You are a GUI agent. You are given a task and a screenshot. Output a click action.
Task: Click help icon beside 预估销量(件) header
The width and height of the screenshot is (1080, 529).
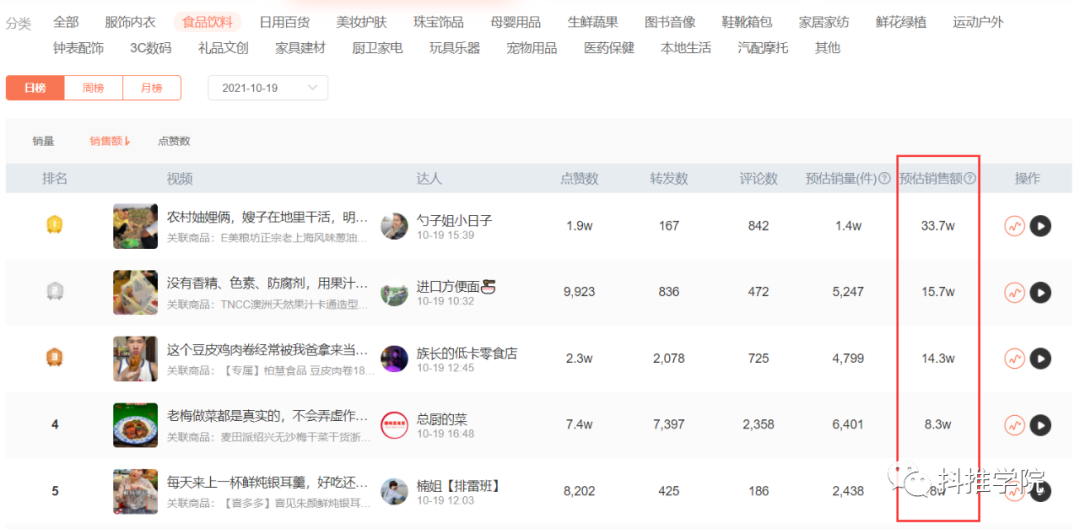click(x=884, y=179)
